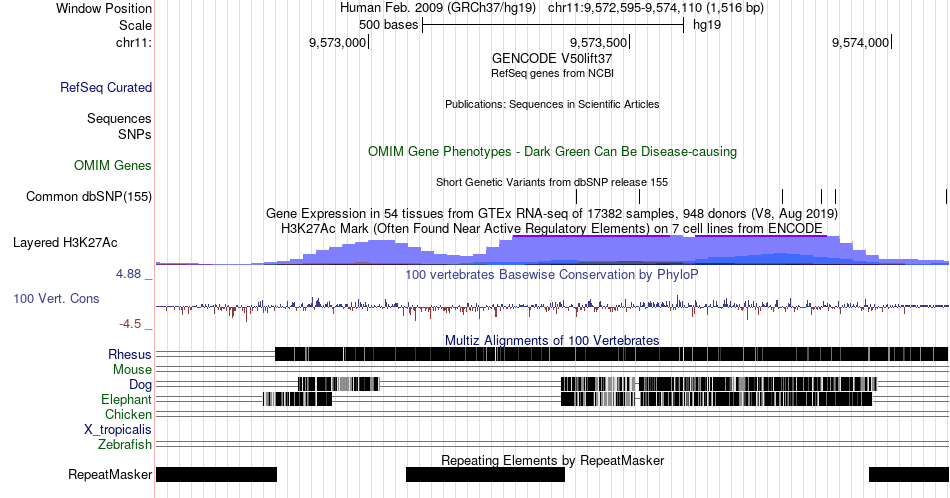Viewport: 950px width, 498px height.
Task: Select the Chicken alignment row label
Action: [128, 414]
